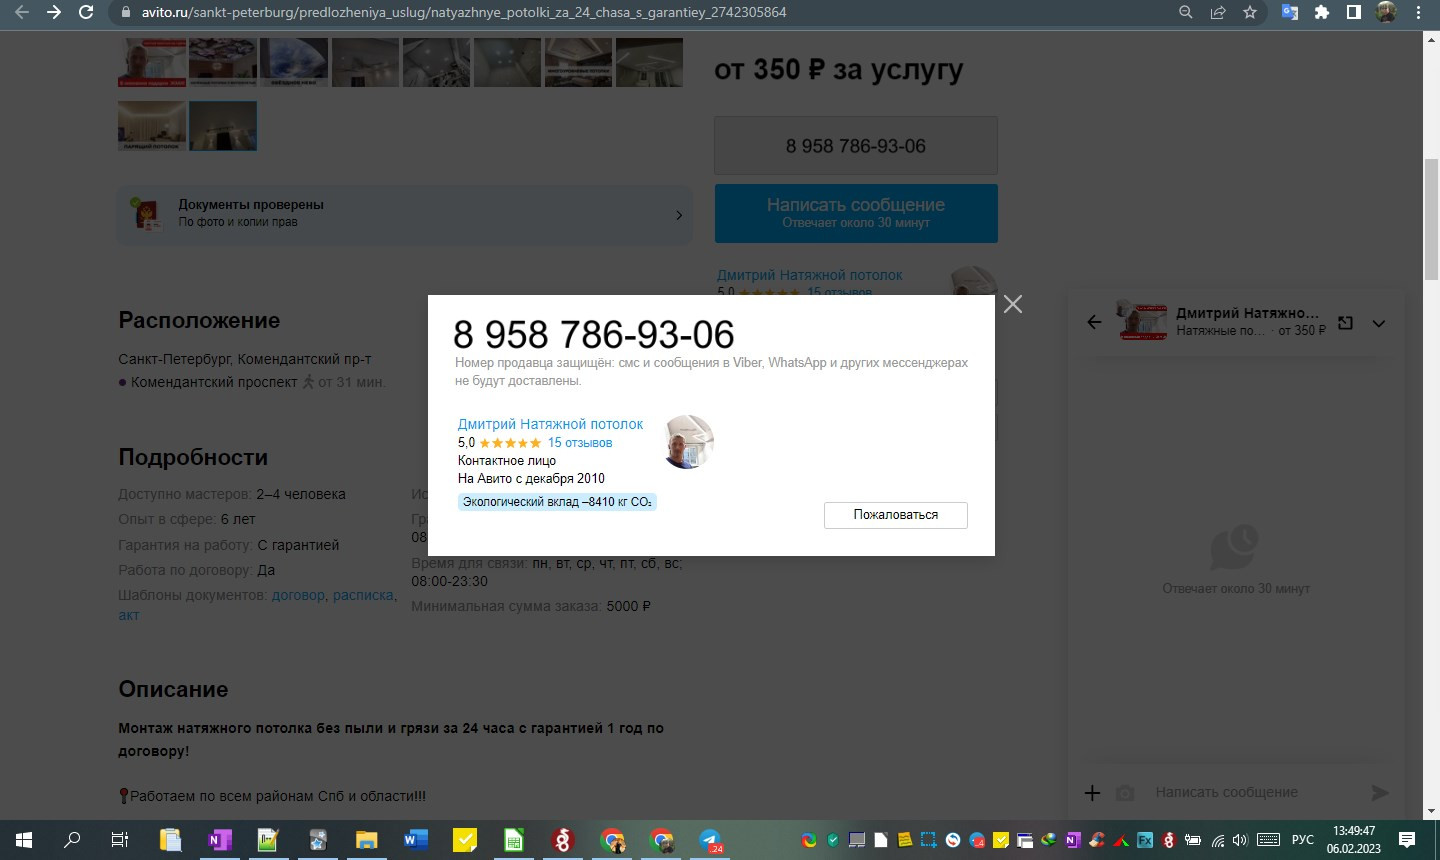Open Word from the taskbar
The width and height of the screenshot is (1440, 860).
415,840
